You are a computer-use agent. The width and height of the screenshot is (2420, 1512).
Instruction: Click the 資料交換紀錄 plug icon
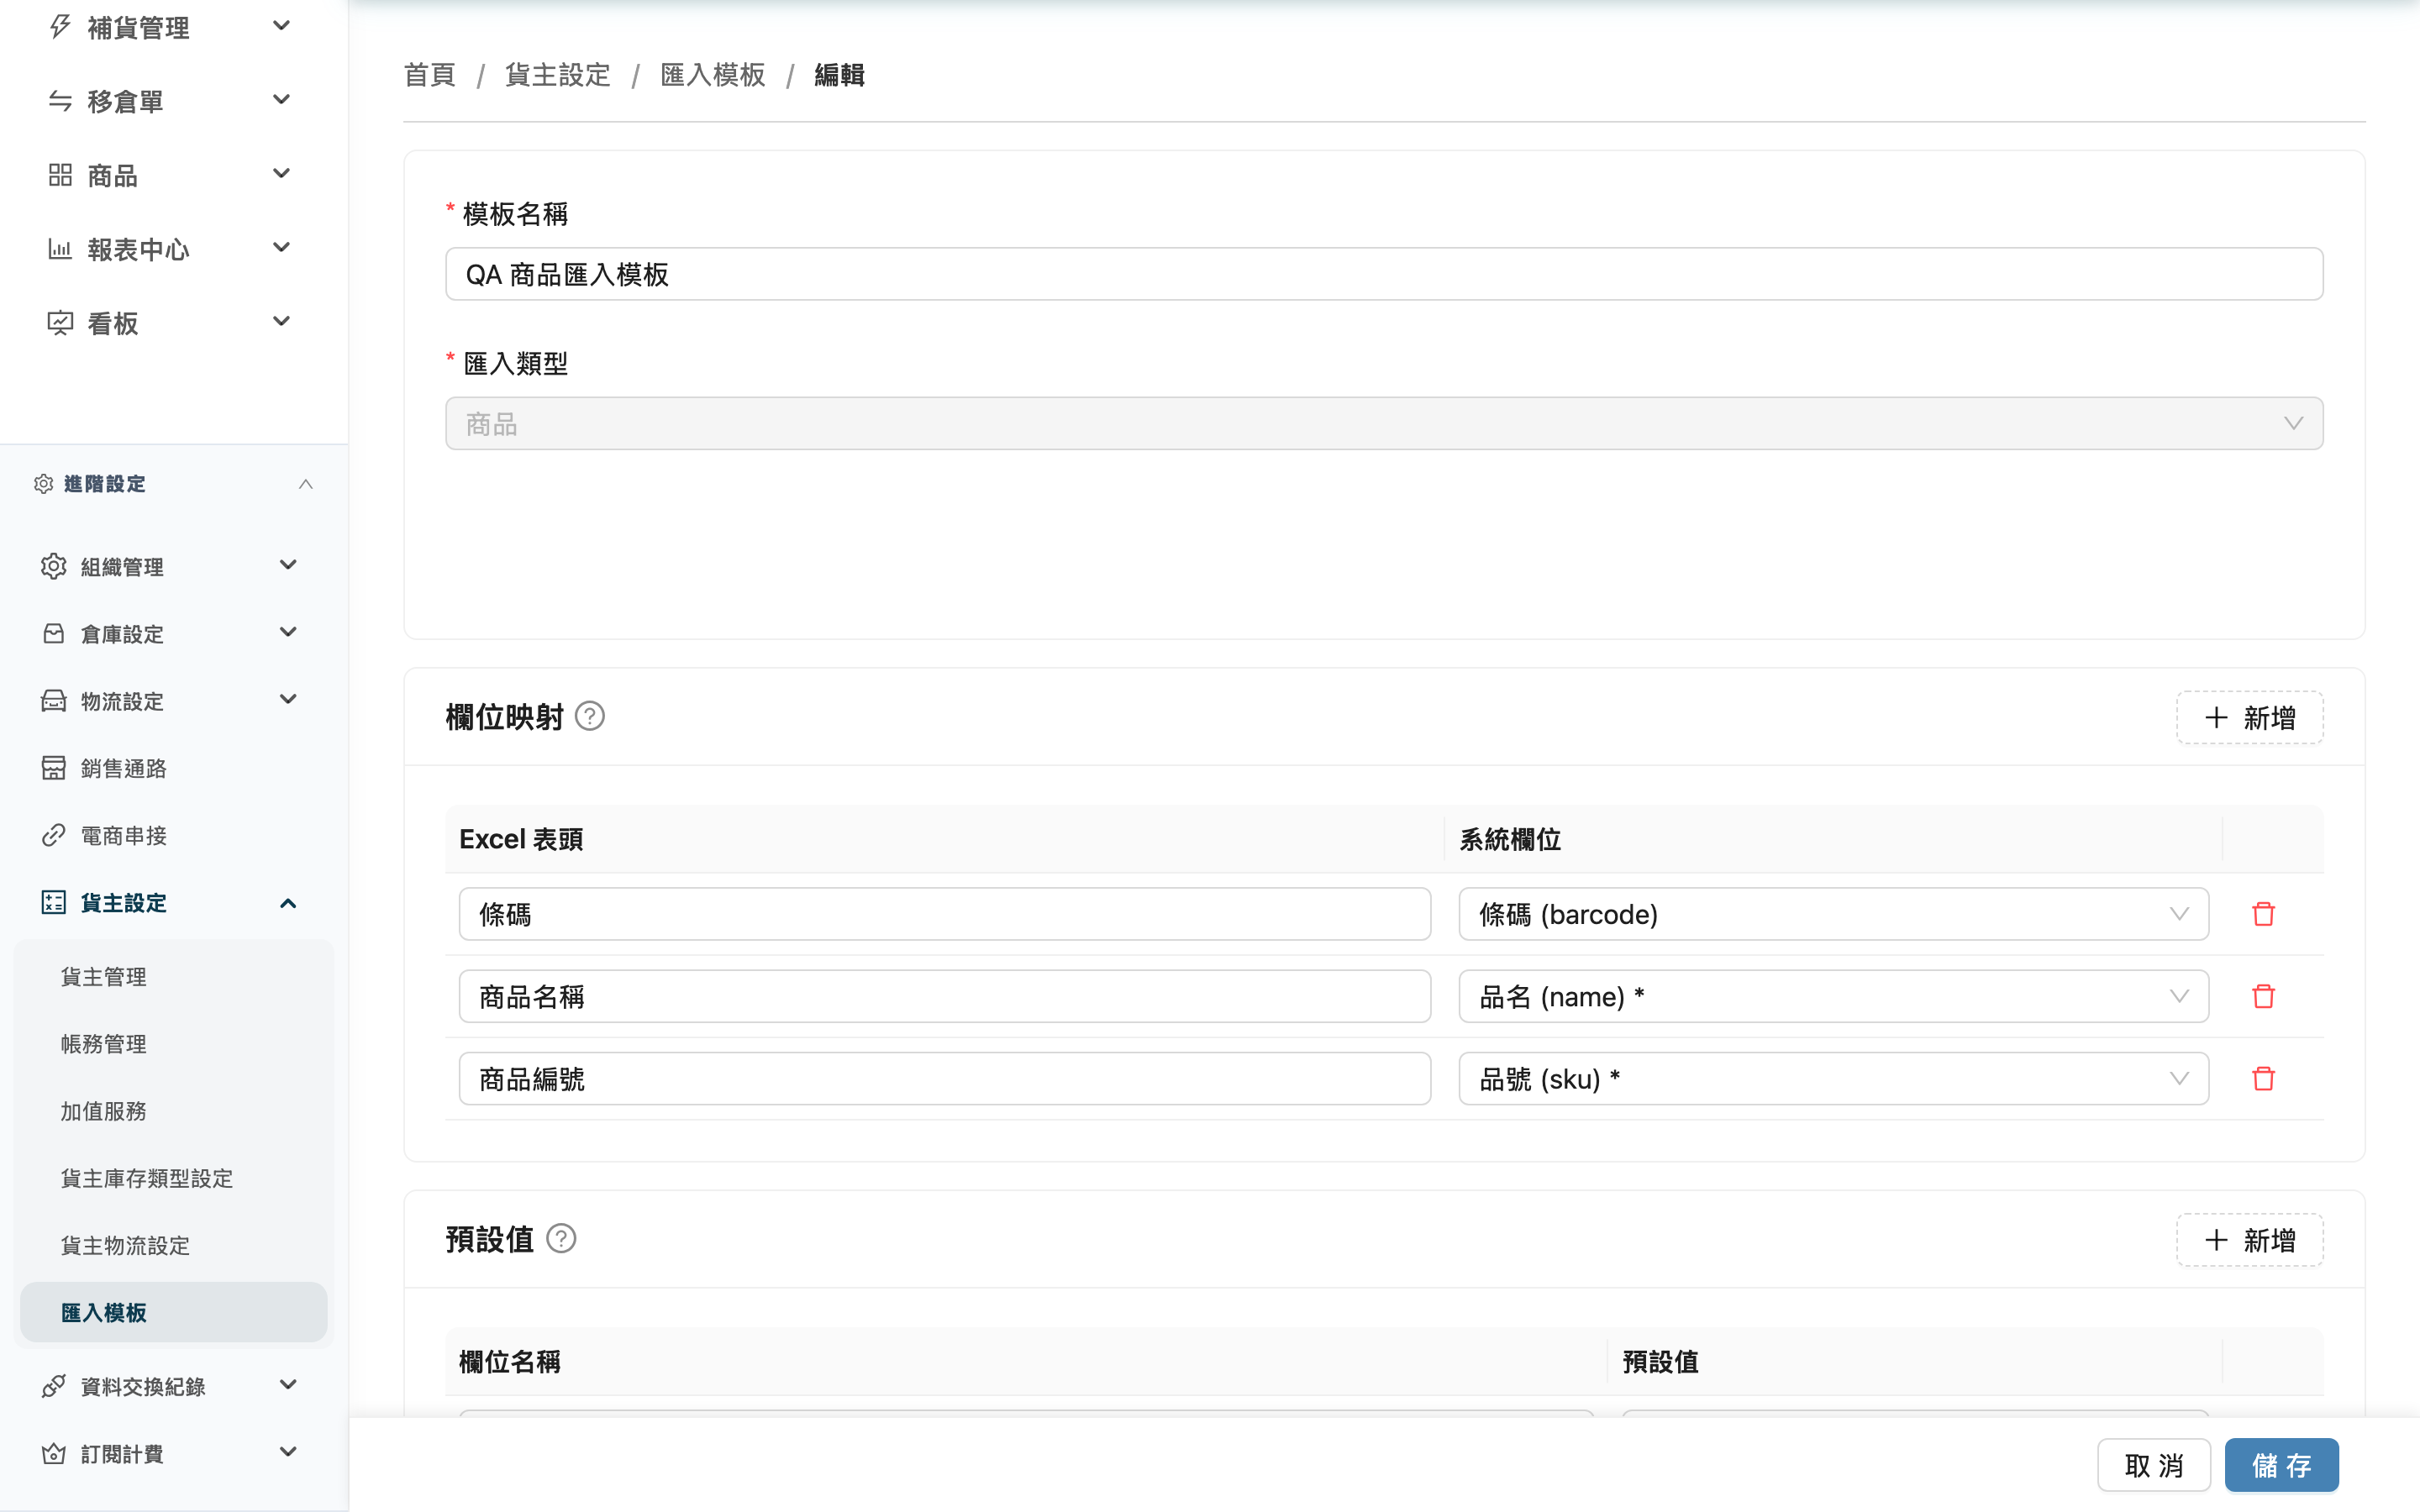(x=54, y=1386)
